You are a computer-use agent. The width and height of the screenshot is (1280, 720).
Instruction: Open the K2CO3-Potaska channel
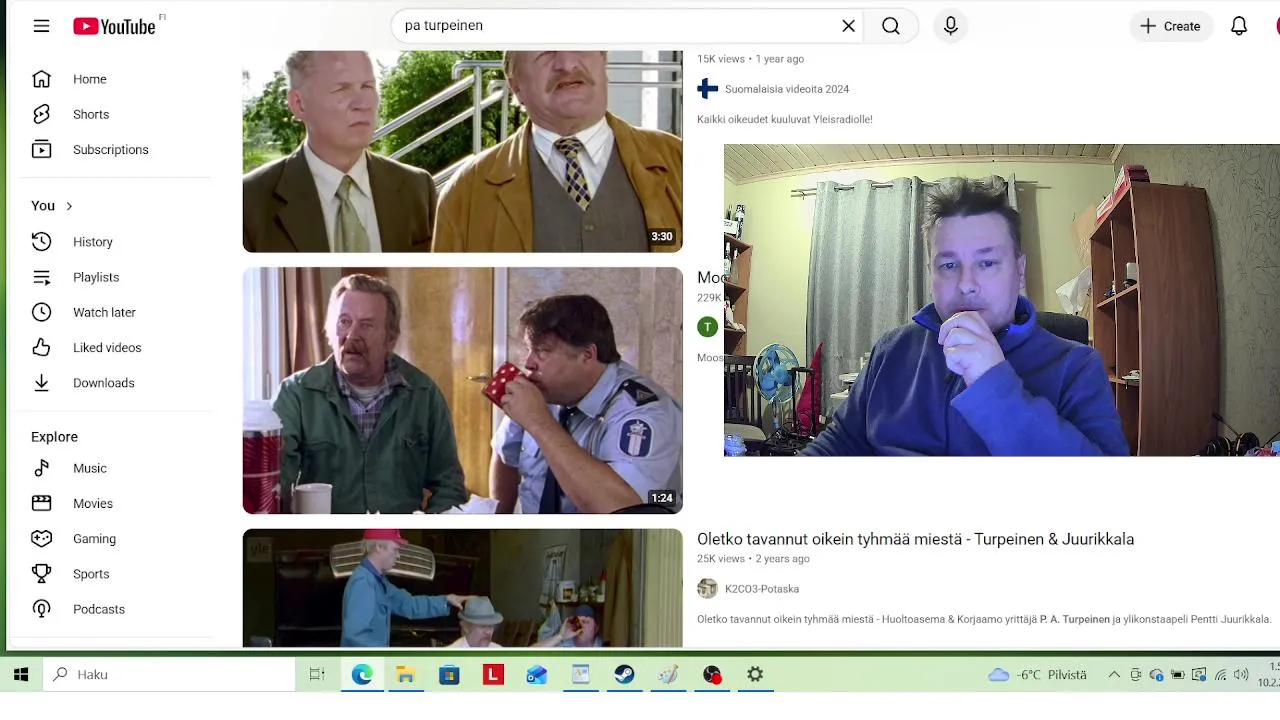(x=762, y=589)
